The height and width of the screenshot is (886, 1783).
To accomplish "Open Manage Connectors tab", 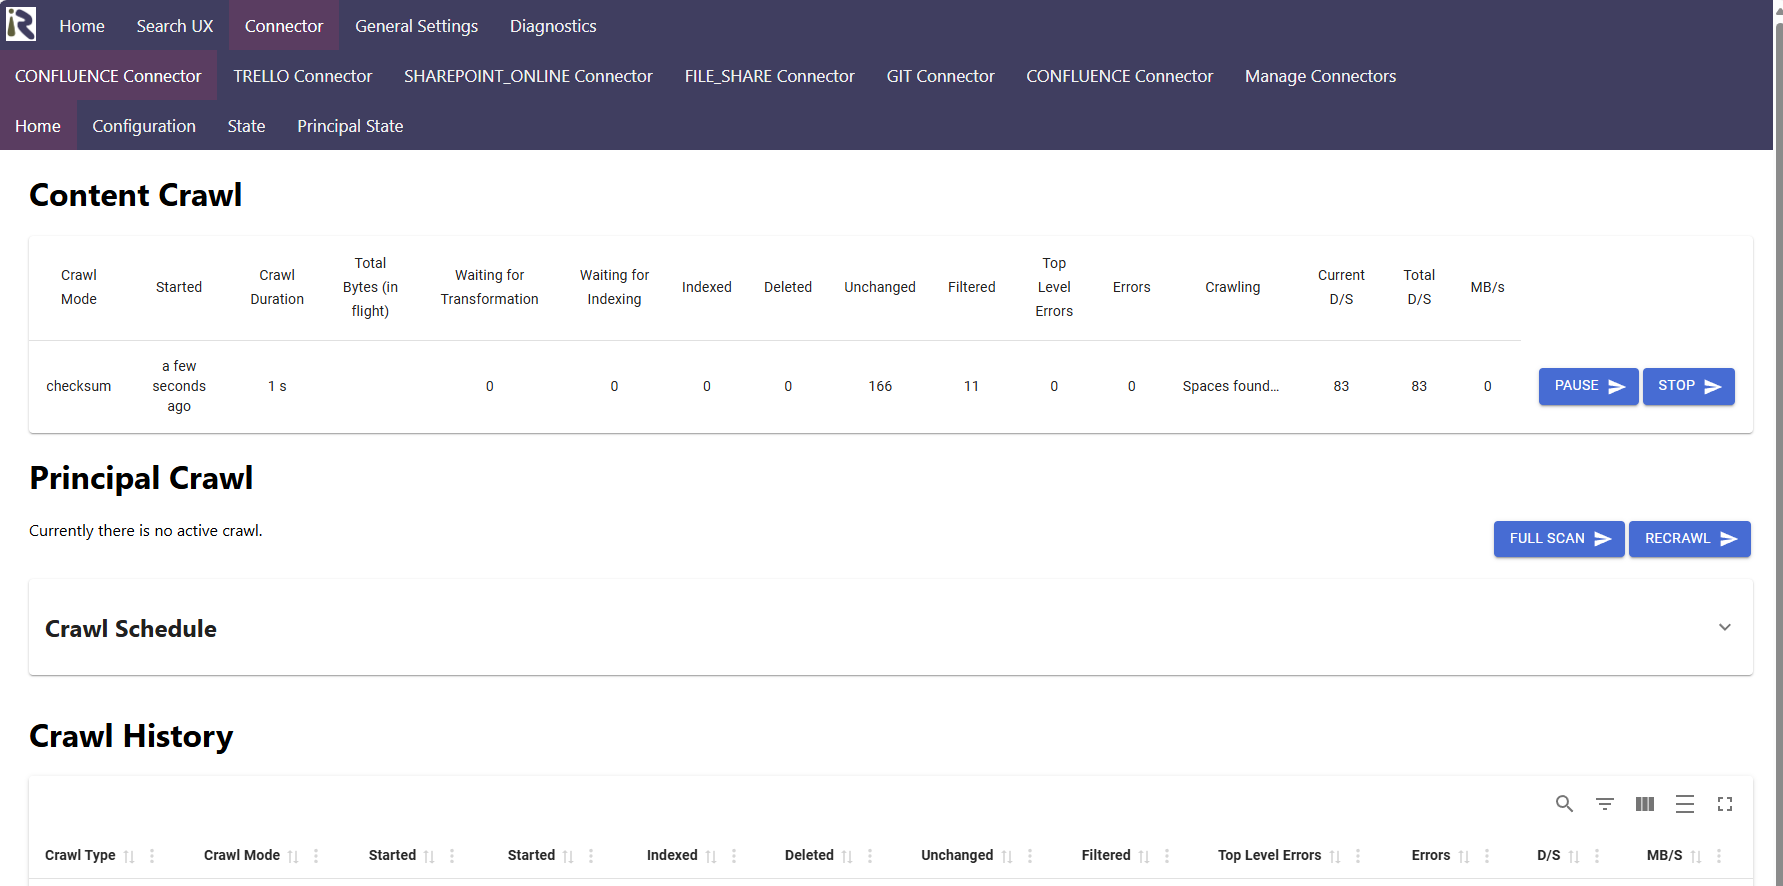I will [1320, 76].
